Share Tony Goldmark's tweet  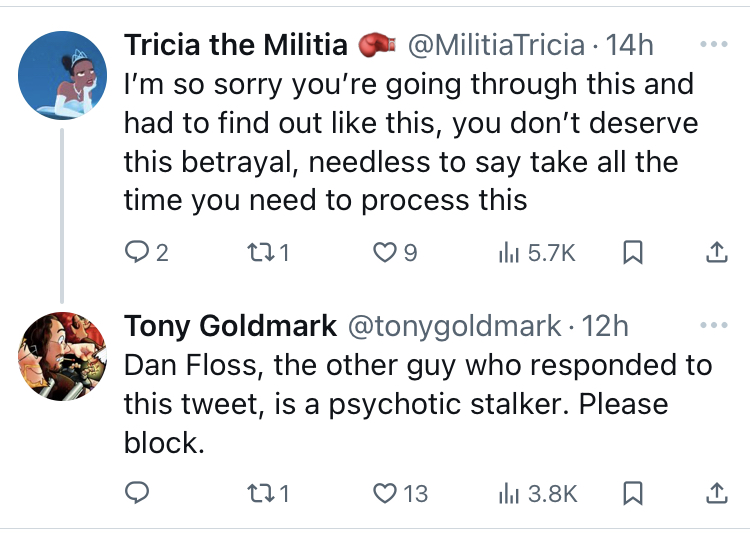coord(717,493)
